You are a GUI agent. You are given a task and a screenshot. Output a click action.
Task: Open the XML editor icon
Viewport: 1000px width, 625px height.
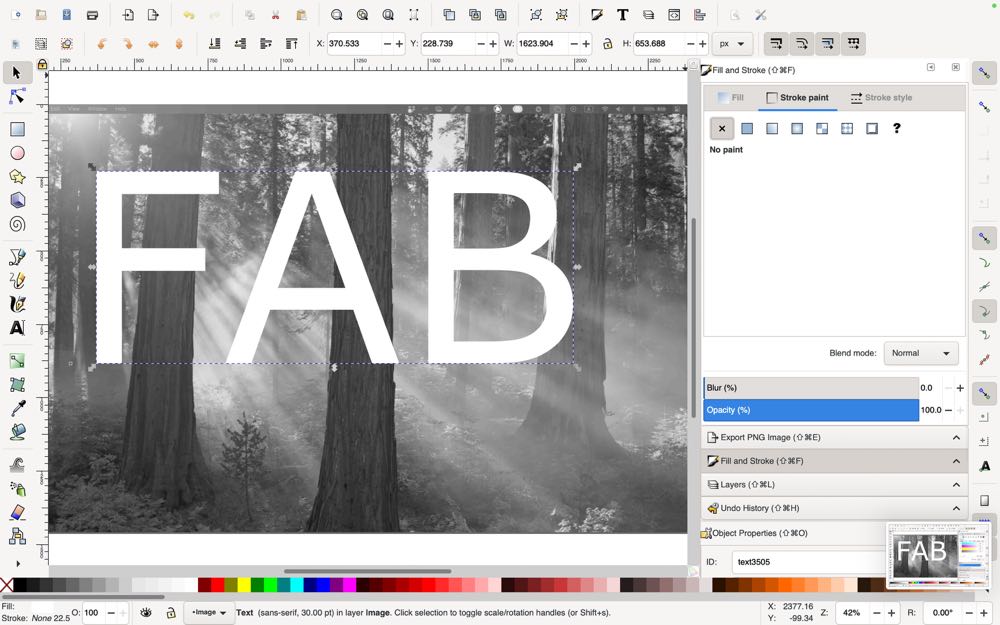point(674,15)
